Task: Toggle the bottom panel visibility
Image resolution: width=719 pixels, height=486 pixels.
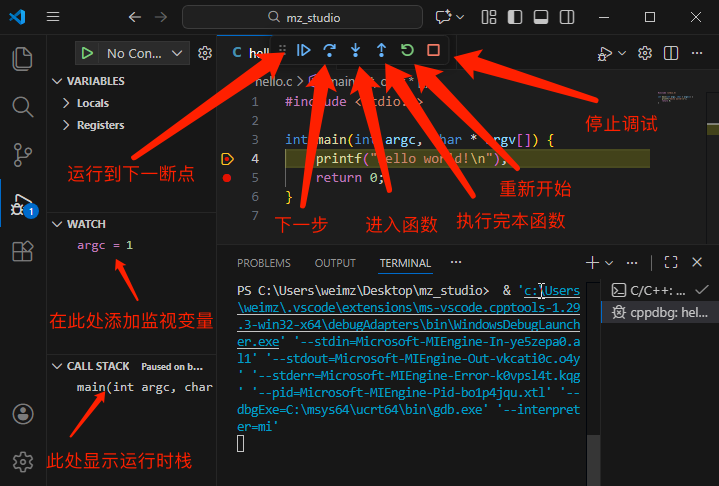Action: 541,17
